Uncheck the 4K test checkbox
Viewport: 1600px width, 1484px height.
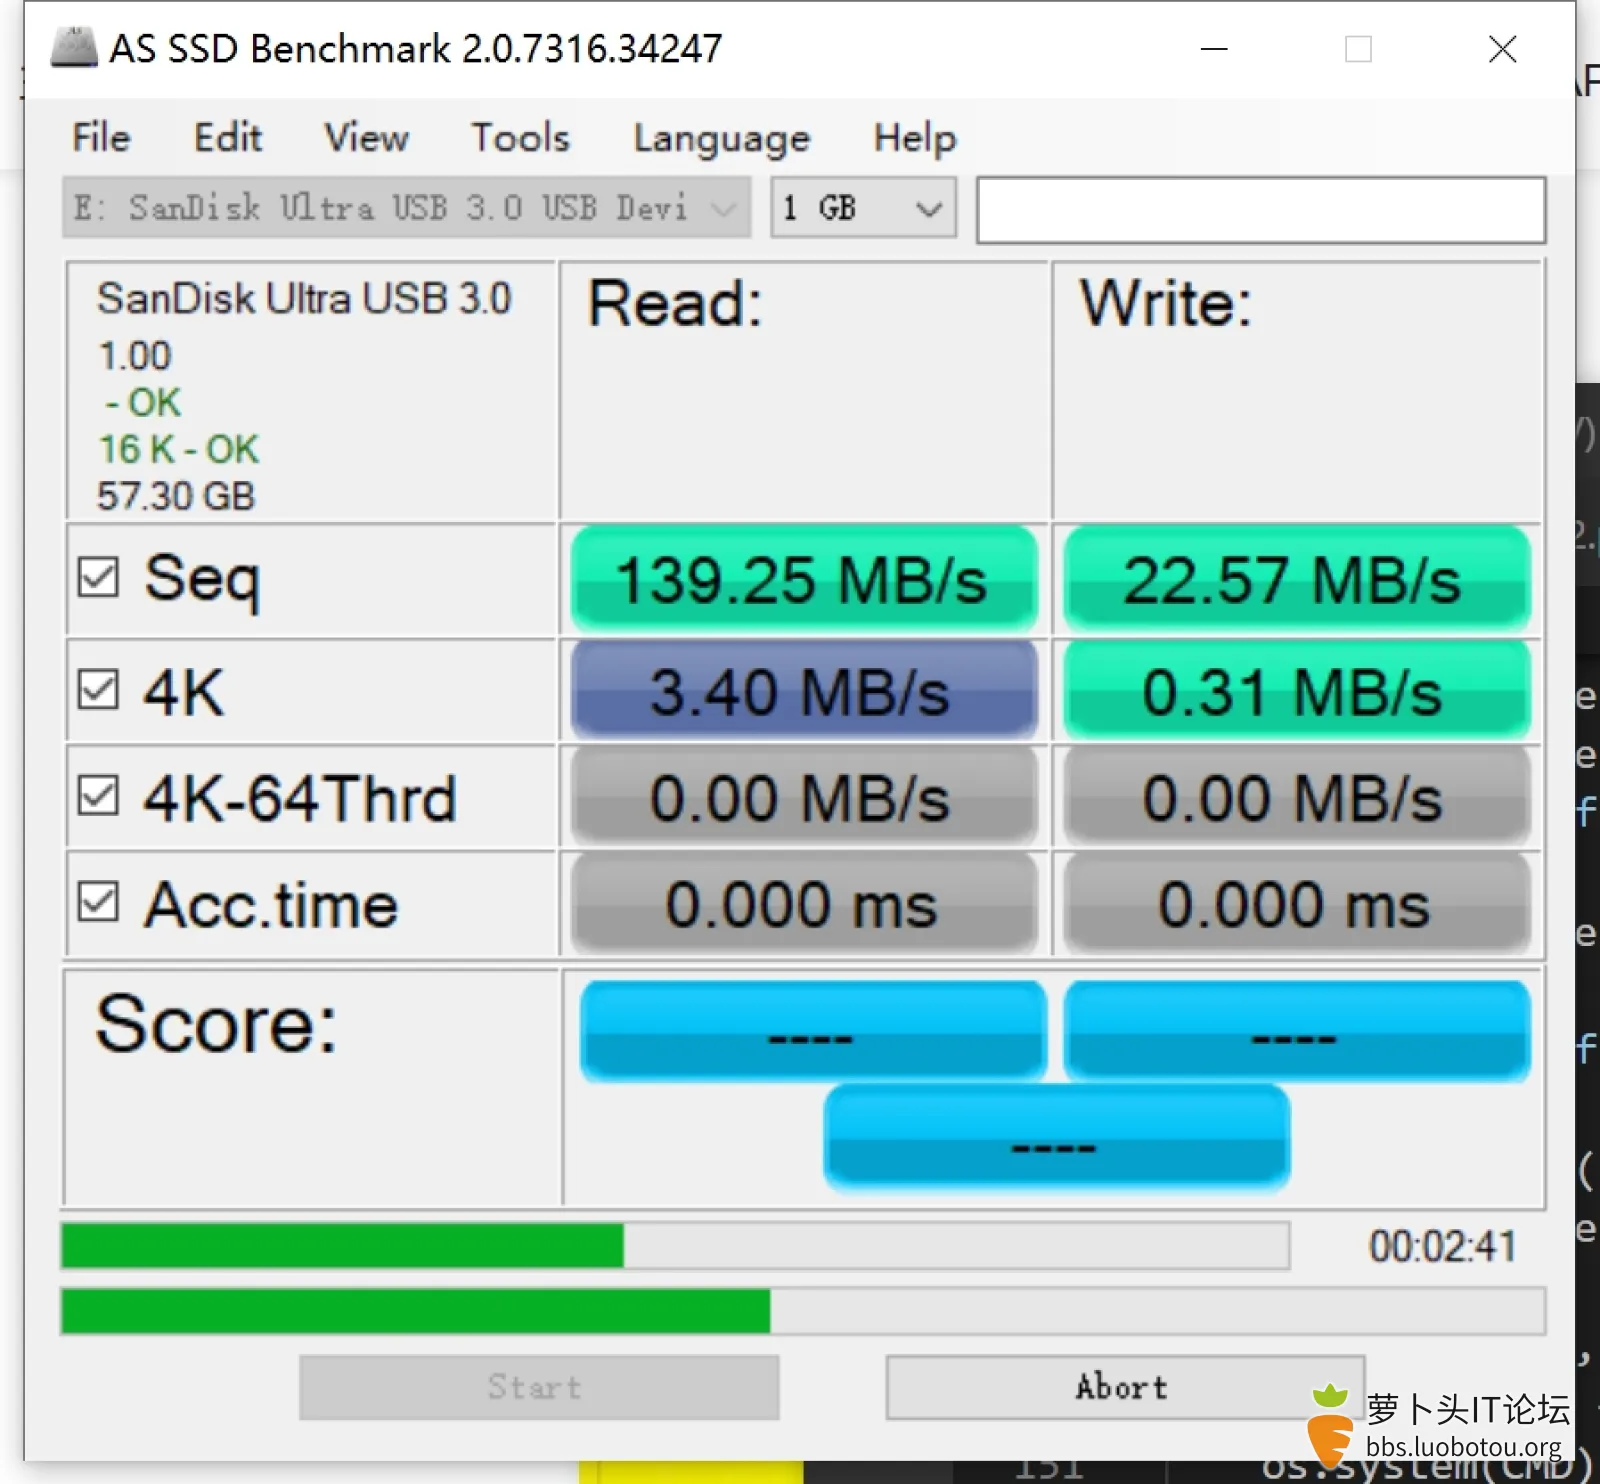coord(98,689)
